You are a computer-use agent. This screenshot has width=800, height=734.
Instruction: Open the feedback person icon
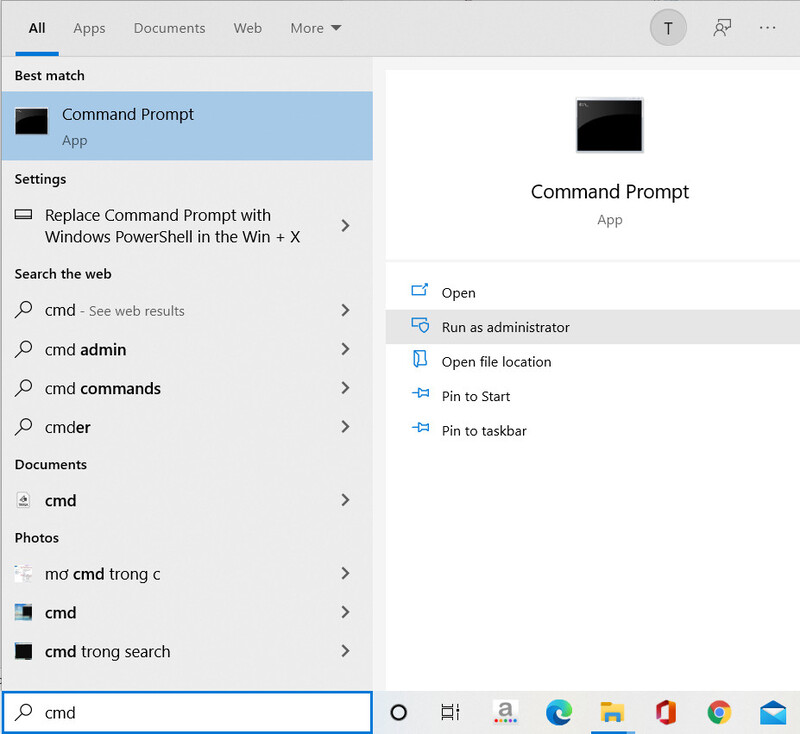(x=722, y=28)
